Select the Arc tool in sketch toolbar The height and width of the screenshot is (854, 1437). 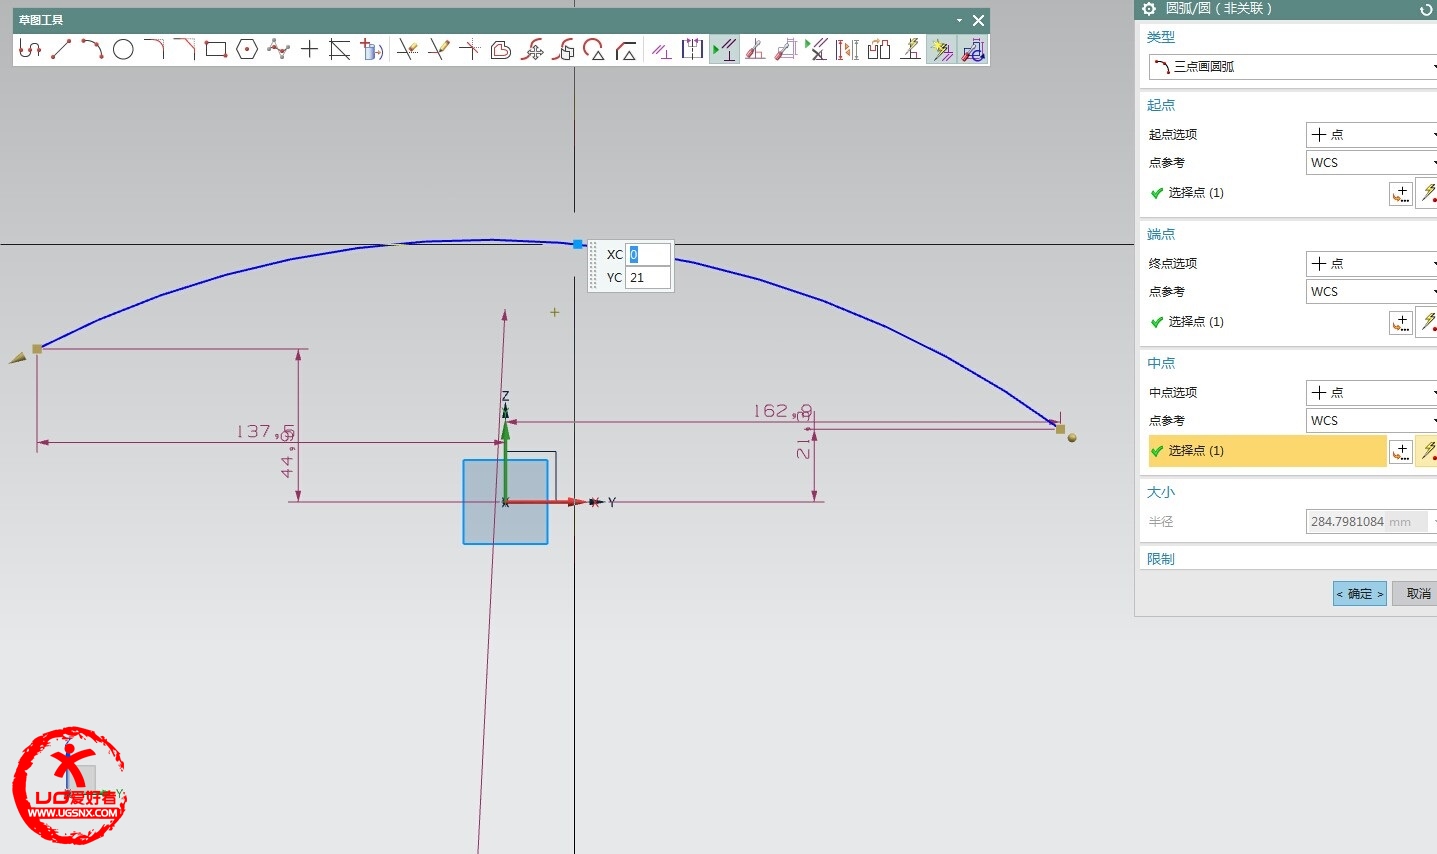click(x=92, y=49)
